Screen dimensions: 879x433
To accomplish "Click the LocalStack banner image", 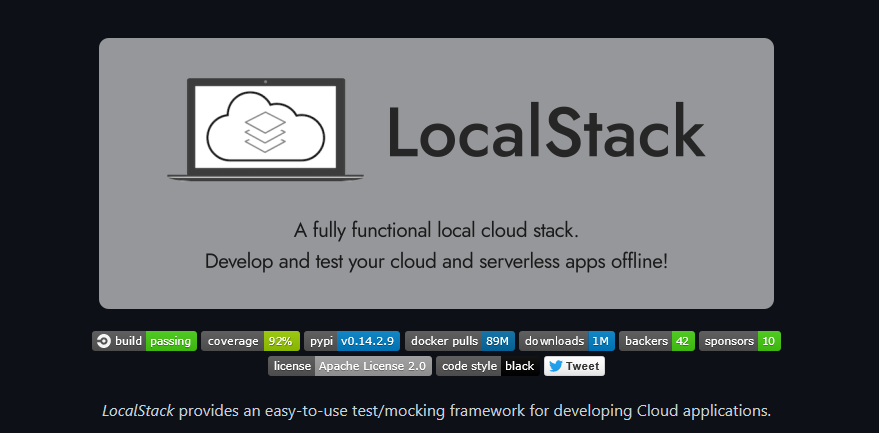I will coord(436,173).
